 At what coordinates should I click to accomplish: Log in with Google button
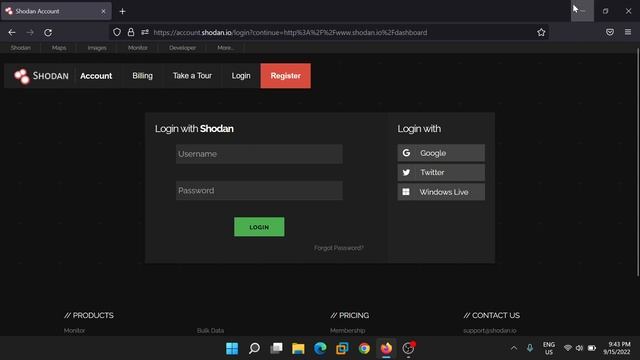pyautogui.click(x=441, y=153)
